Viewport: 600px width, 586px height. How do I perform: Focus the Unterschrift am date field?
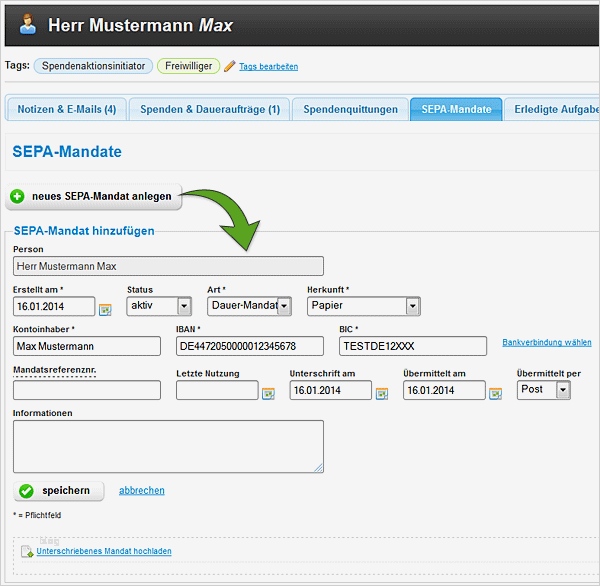coord(331,390)
